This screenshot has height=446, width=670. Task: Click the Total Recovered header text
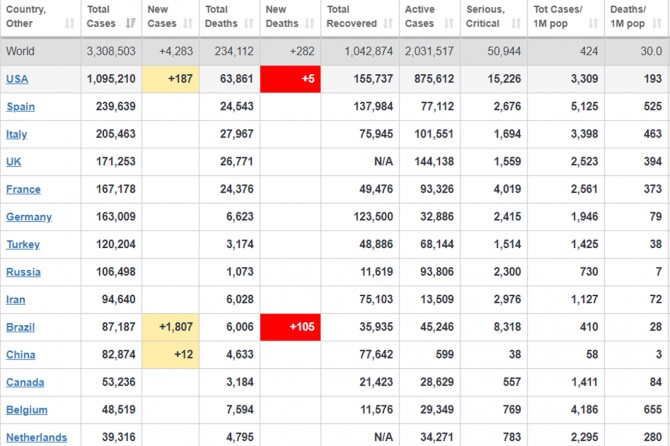pyautogui.click(x=351, y=16)
